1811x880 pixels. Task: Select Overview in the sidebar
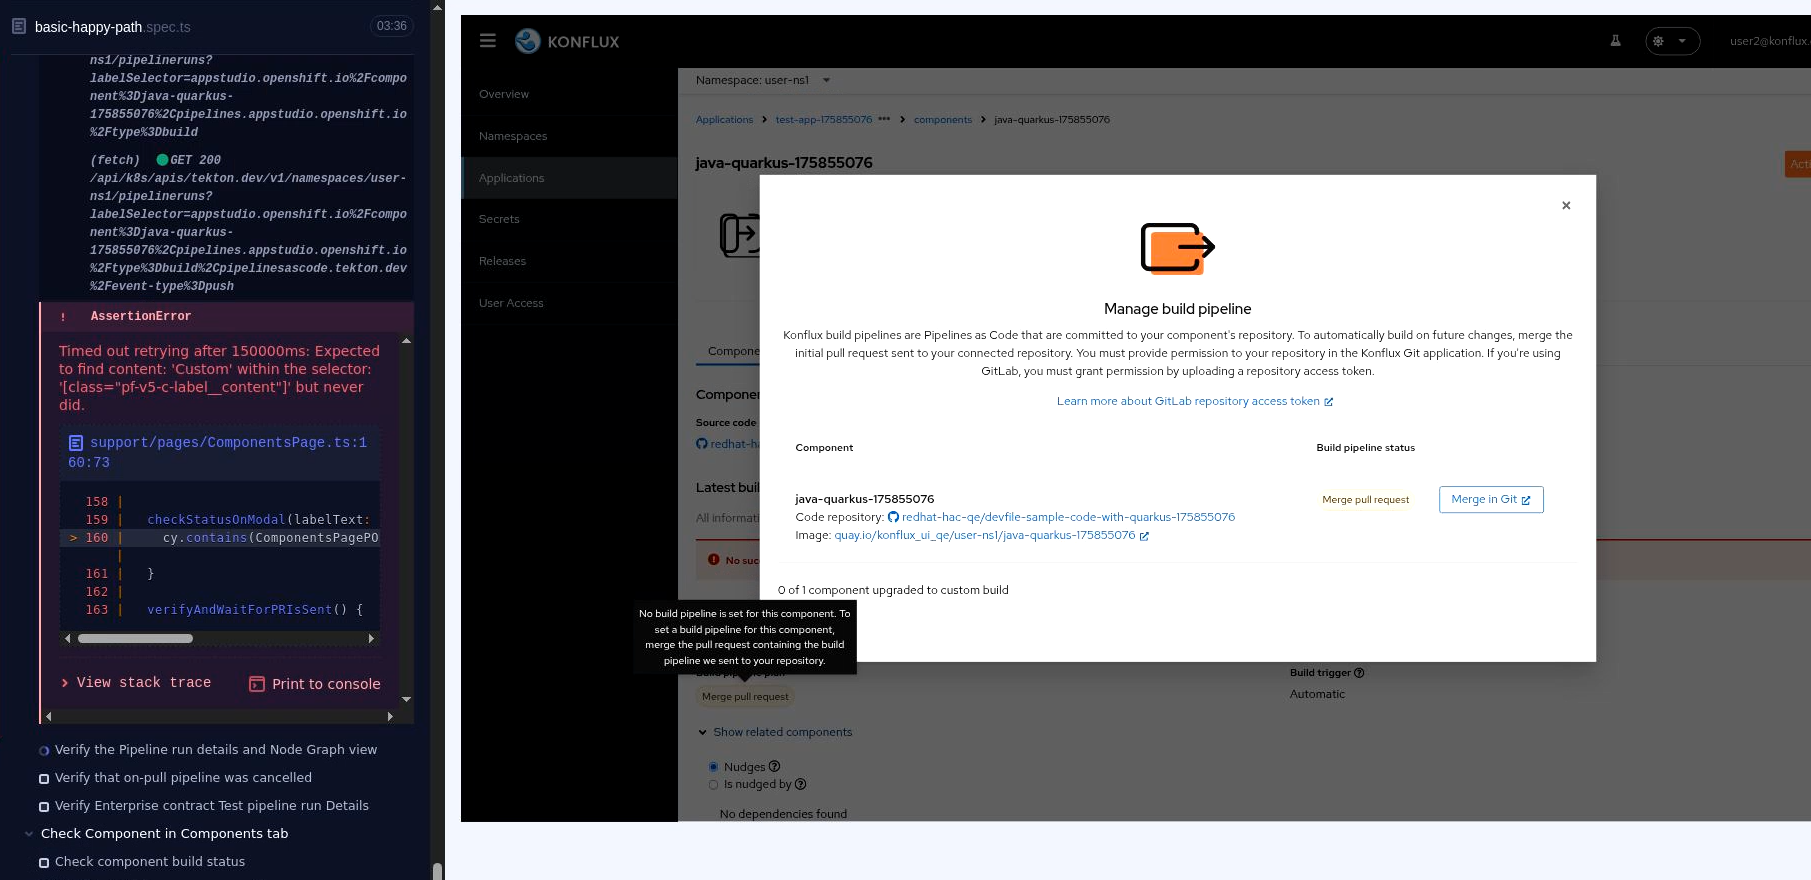point(569,94)
